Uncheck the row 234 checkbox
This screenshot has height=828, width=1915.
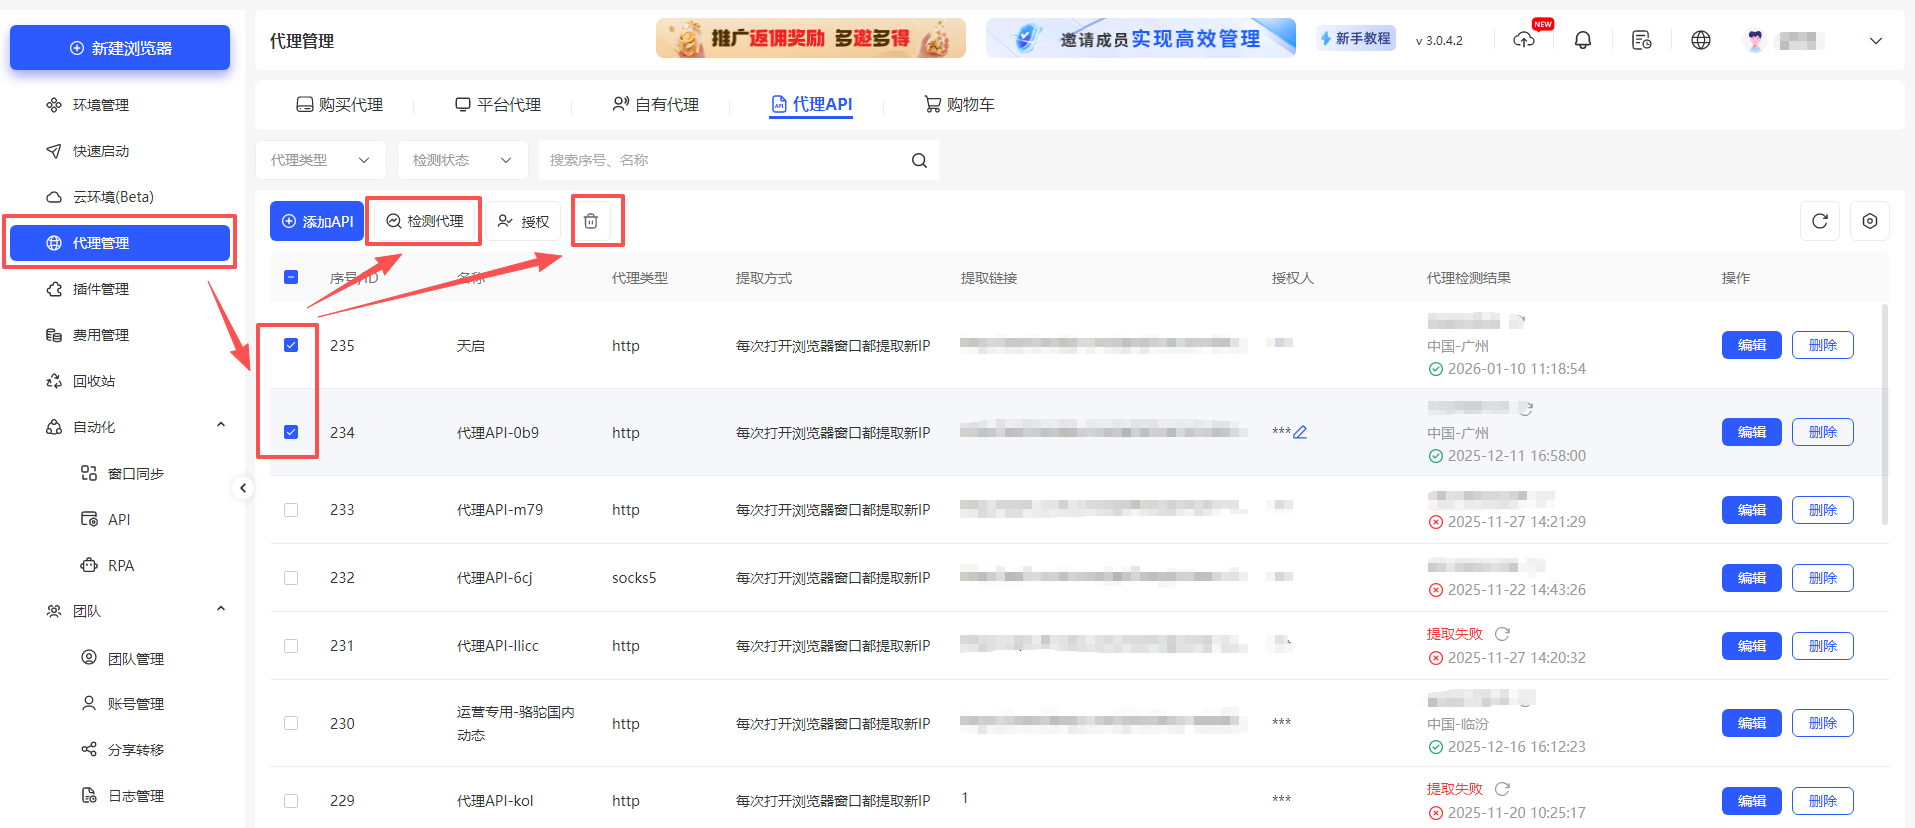click(x=291, y=432)
